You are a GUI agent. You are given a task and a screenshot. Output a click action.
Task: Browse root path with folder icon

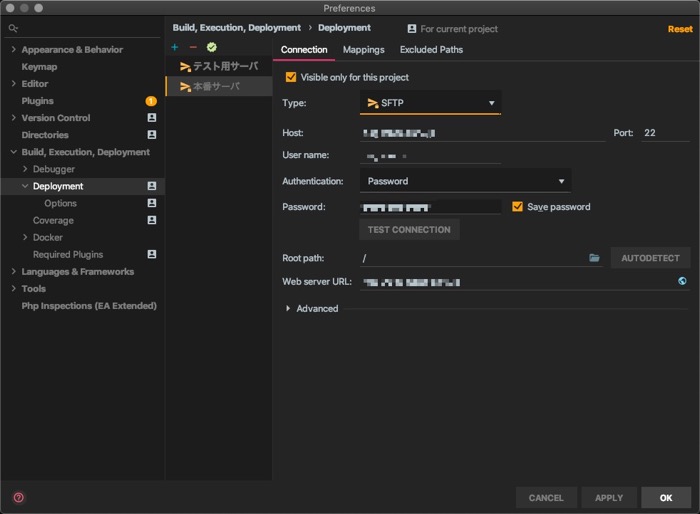[x=594, y=258]
